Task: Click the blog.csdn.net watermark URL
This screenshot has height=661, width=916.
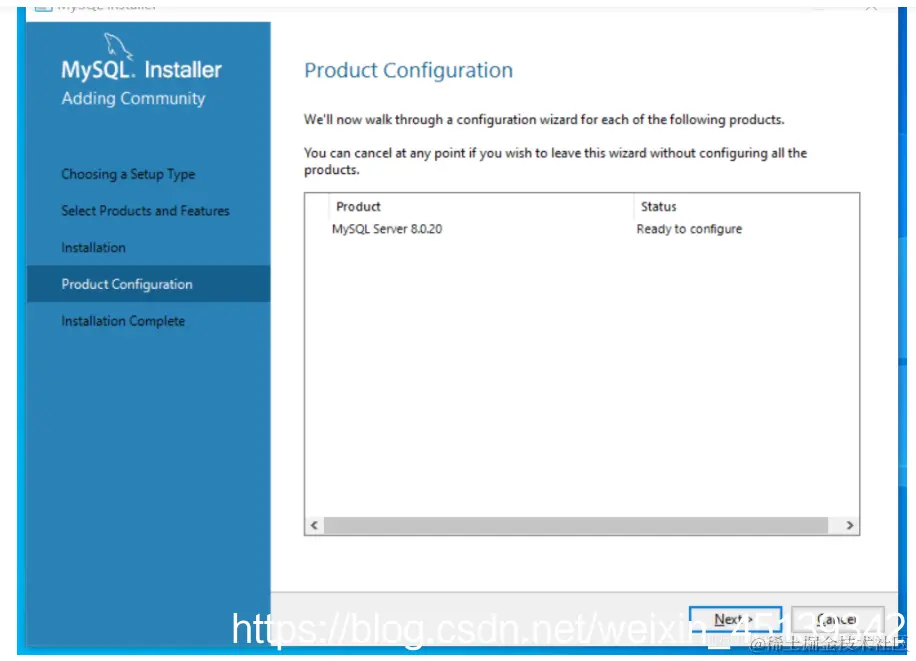Action: (567, 628)
